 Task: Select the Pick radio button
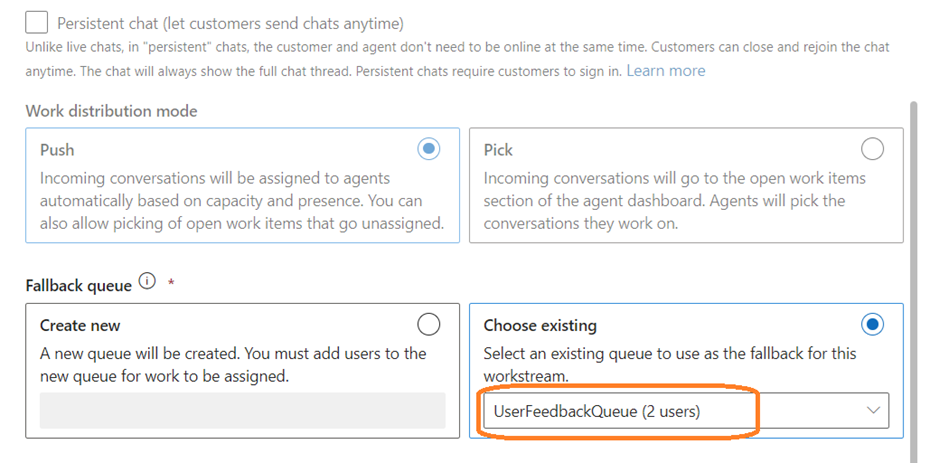pos(872,150)
